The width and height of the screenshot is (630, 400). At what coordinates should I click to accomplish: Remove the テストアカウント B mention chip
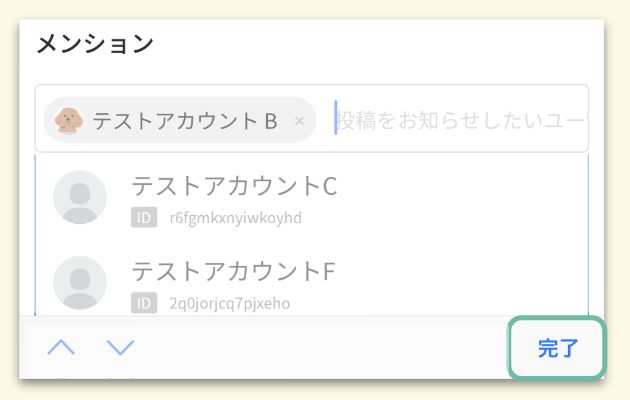(x=299, y=121)
